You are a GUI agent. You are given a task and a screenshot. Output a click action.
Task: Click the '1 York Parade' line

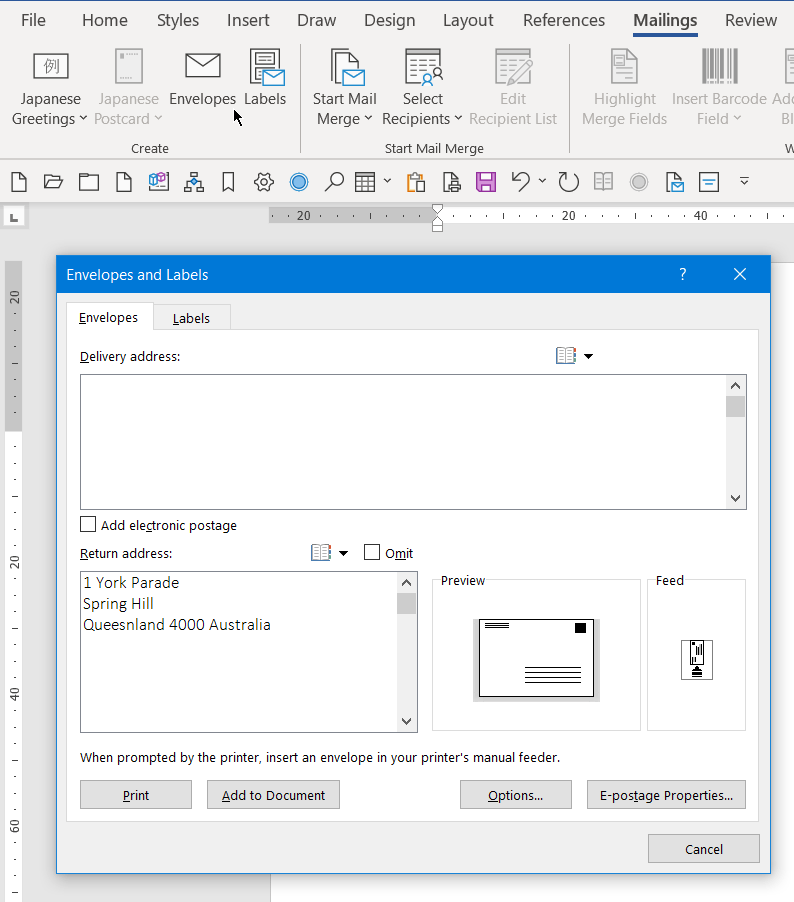[131, 582]
